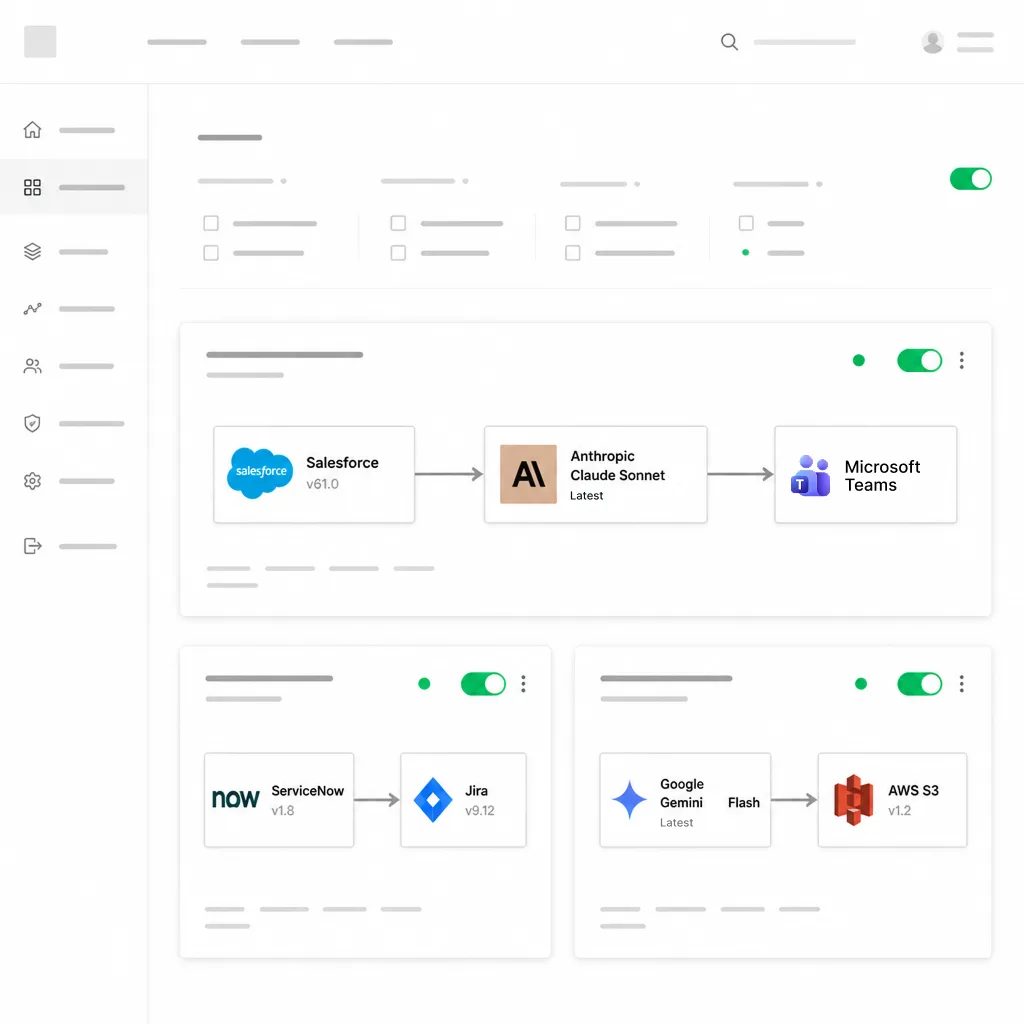The width and height of the screenshot is (1024, 1024).
Task: Click the 'v9.12' version text
Action: click(x=480, y=810)
